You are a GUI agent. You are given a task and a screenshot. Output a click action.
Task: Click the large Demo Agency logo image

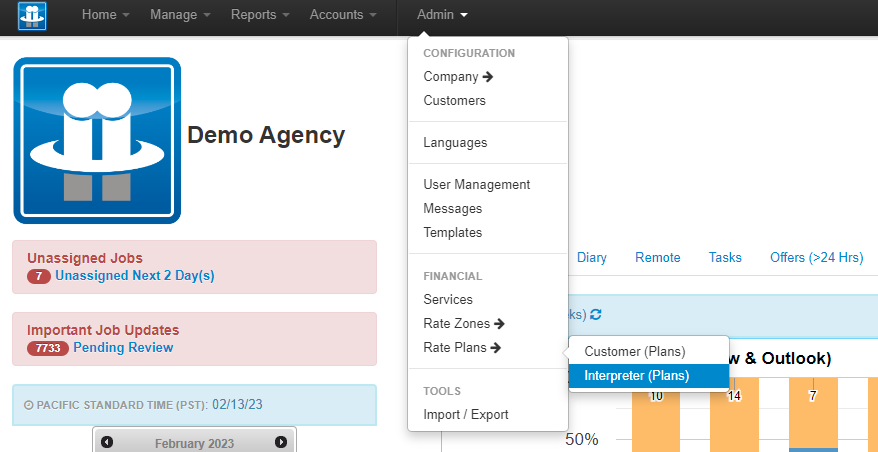(x=97, y=141)
